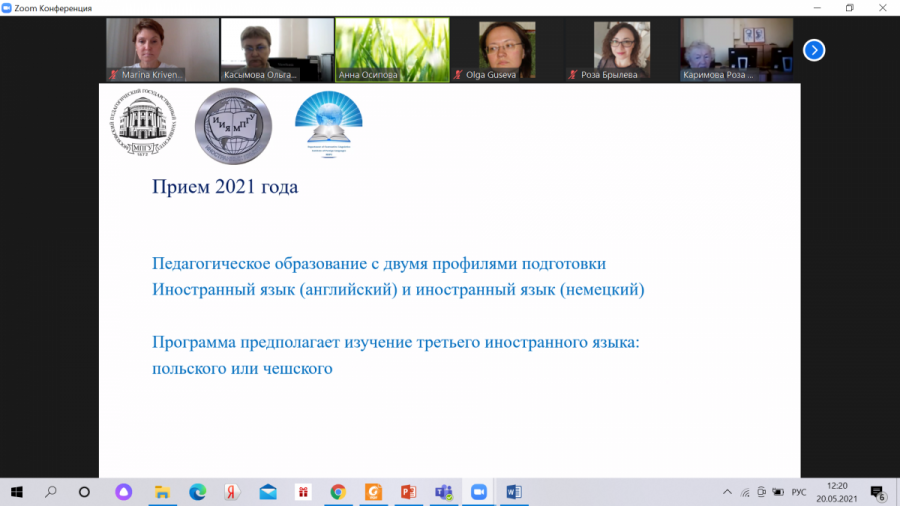This screenshot has width=900, height=506.
Task: Expand hidden system tray icons
Action: tap(727, 492)
